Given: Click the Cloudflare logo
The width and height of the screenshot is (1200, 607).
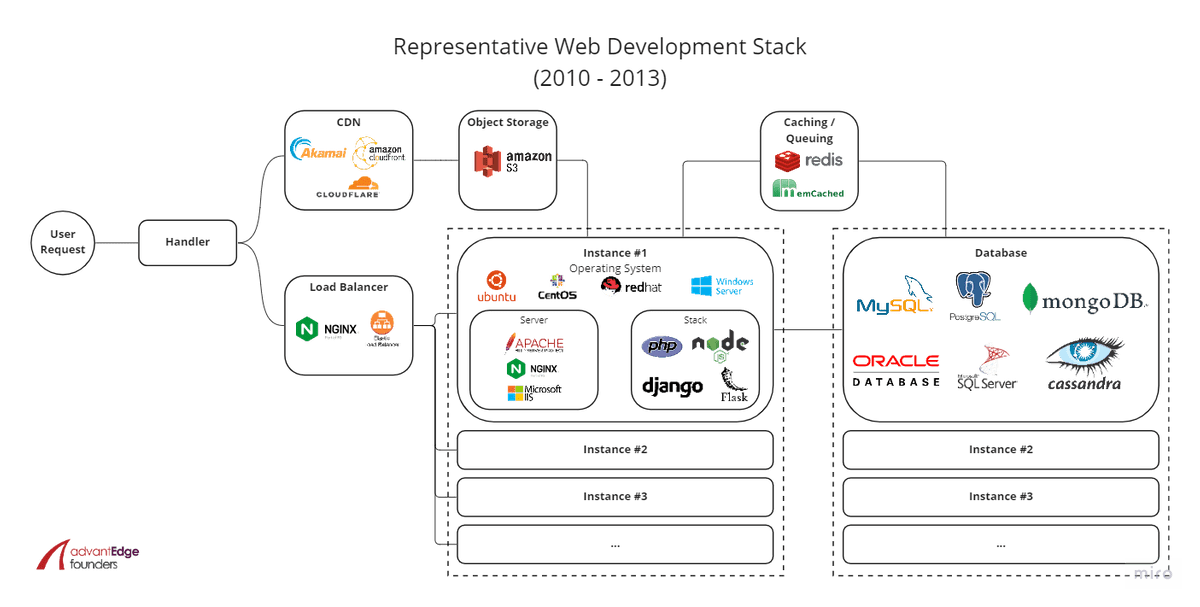Looking at the screenshot, I should (347, 188).
